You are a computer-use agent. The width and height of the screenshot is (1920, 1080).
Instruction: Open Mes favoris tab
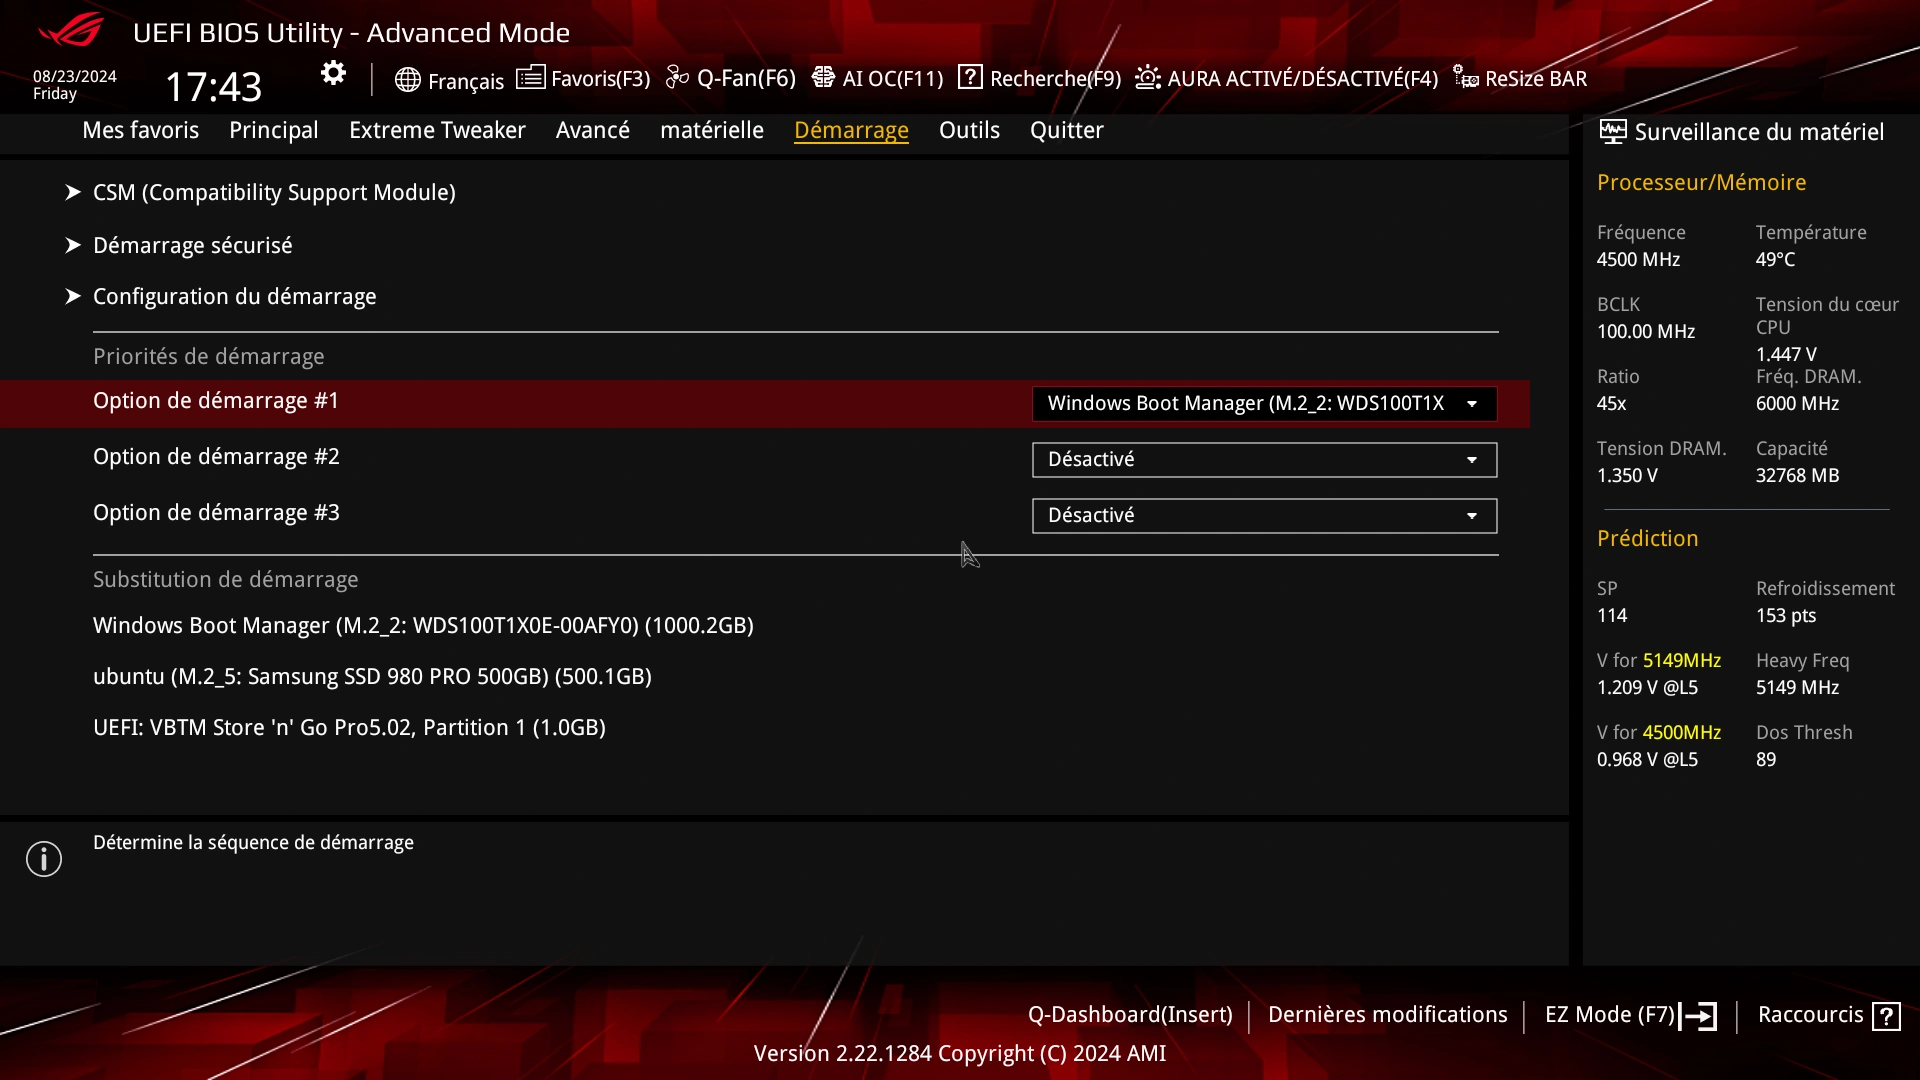coord(141,130)
